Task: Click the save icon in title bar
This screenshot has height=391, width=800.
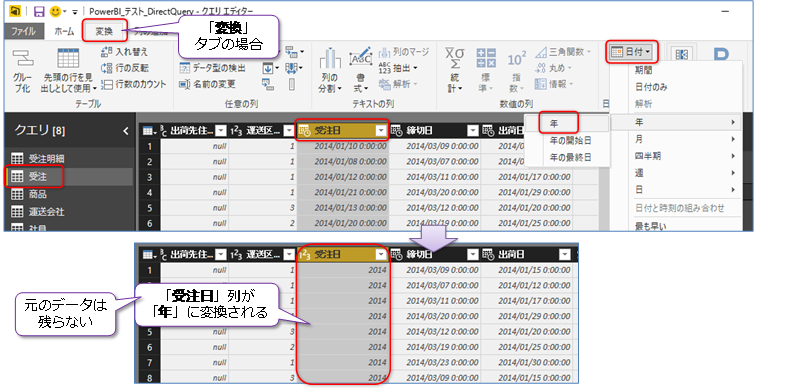Action: click(x=39, y=11)
